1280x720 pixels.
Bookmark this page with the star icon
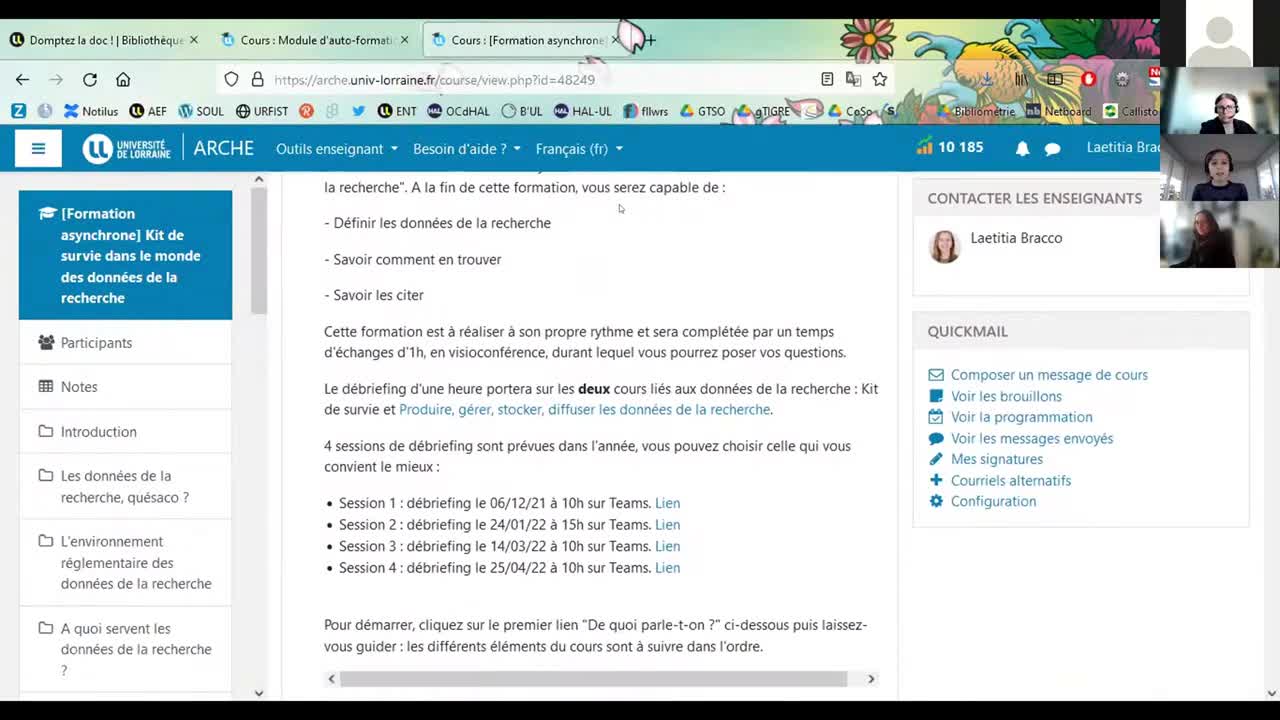(x=879, y=79)
